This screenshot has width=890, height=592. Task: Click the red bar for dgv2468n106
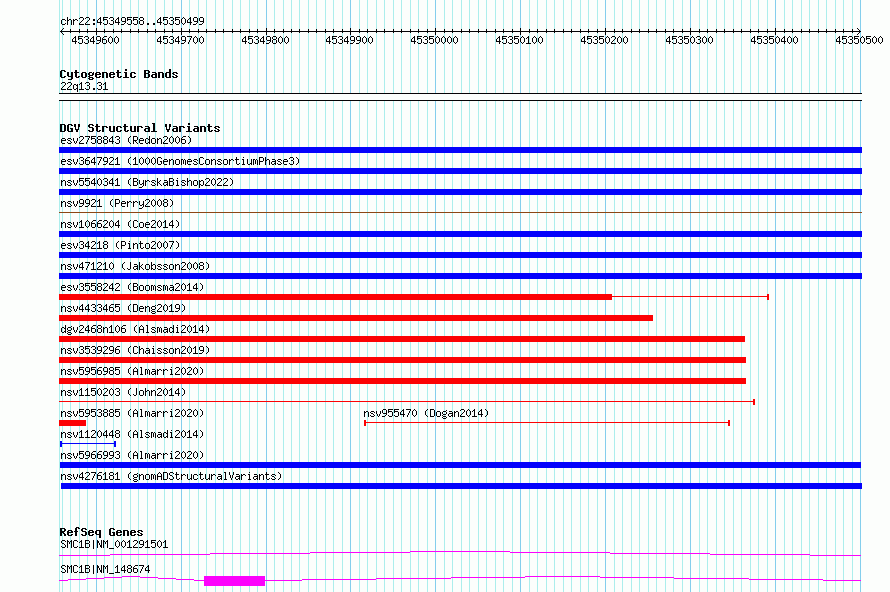[x=402, y=339]
